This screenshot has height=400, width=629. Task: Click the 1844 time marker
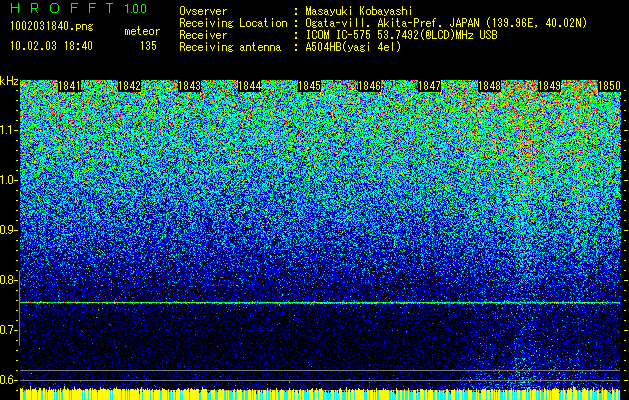[x=250, y=86]
